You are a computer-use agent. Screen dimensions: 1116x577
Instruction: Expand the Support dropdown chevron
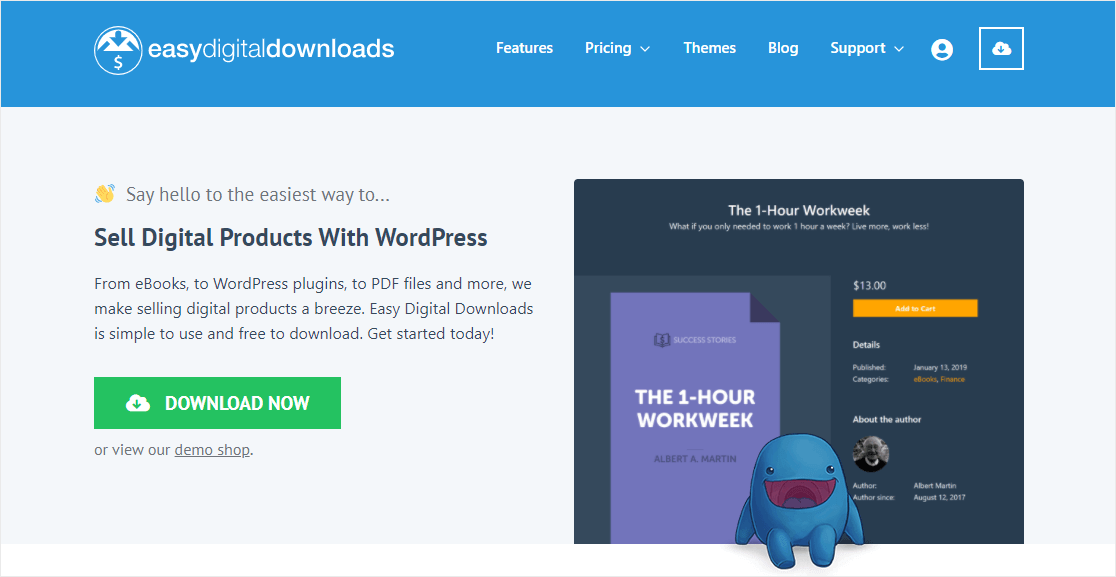(x=899, y=49)
